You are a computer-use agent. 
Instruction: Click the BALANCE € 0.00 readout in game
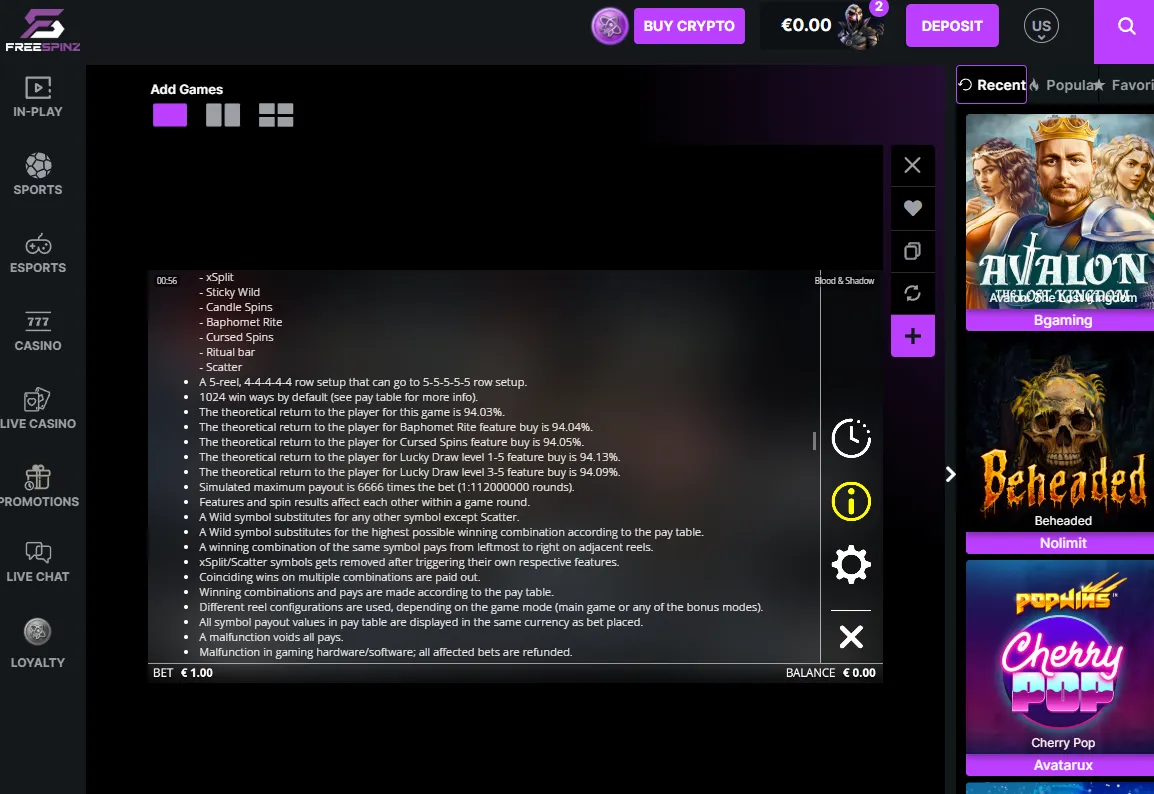[x=830, y=673]
